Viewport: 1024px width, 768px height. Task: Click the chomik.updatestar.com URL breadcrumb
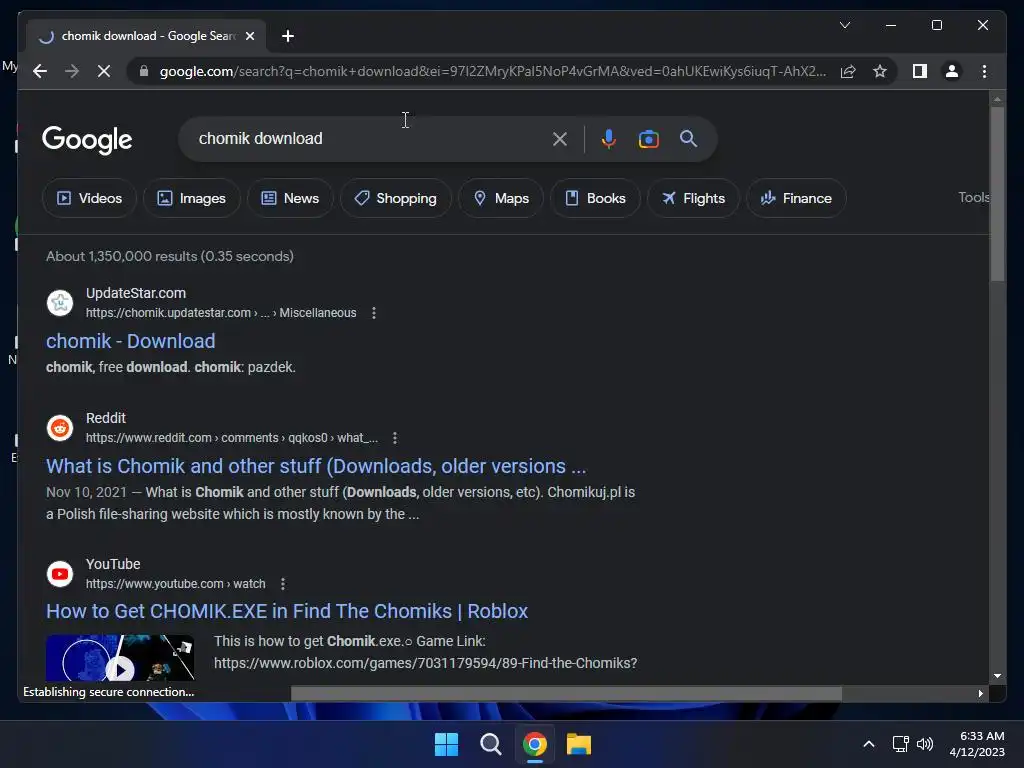point(221,313)
